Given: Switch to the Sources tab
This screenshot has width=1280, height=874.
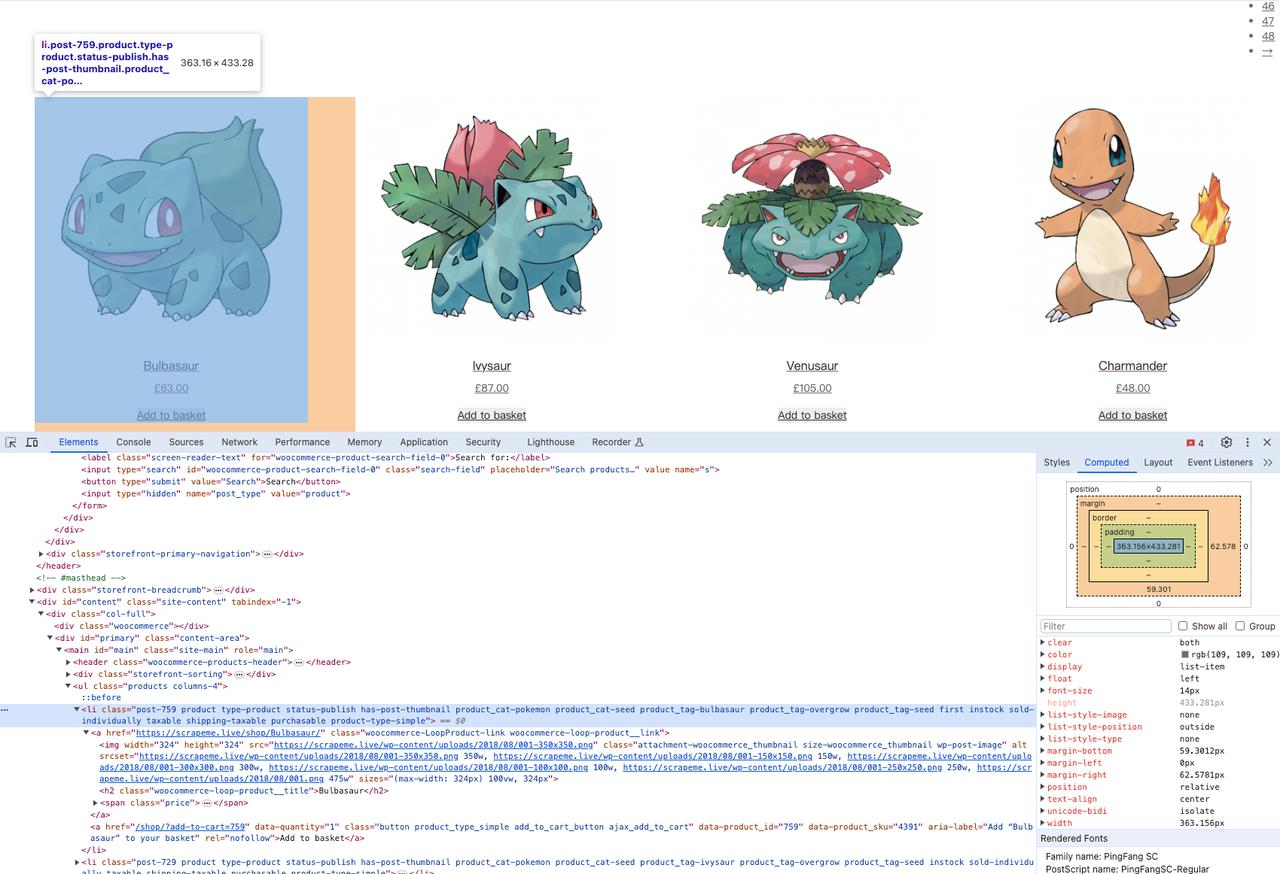Looking at the screenshot, I should coord(186,442).
